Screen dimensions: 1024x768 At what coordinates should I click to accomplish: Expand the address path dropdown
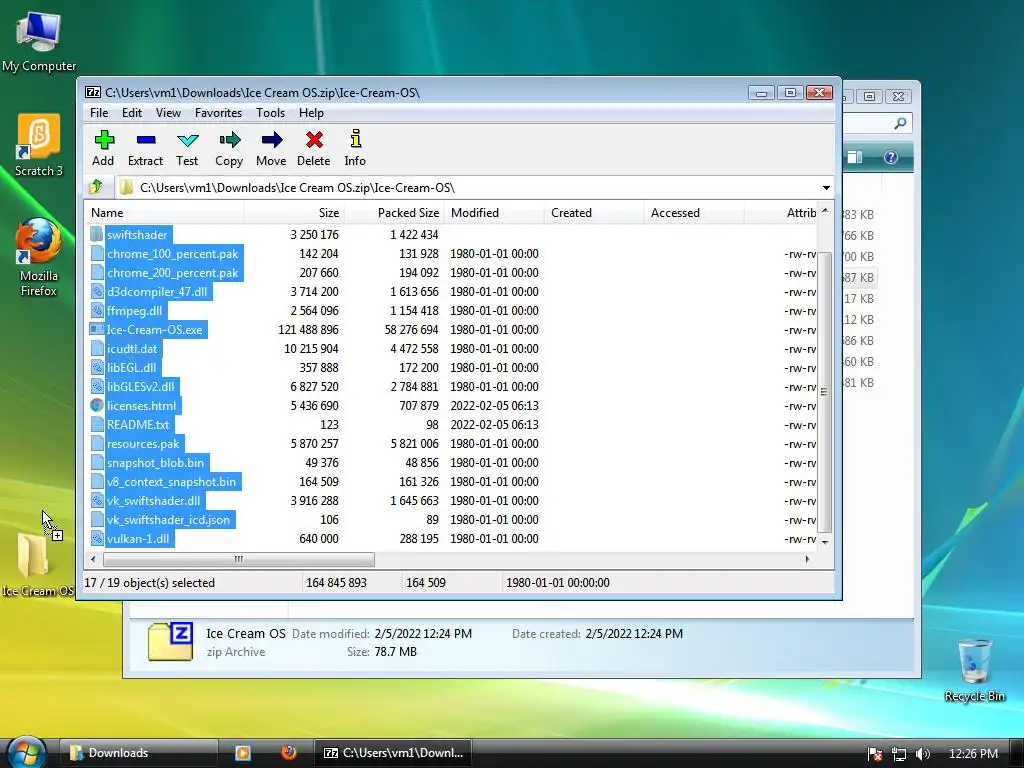[826, 188]
